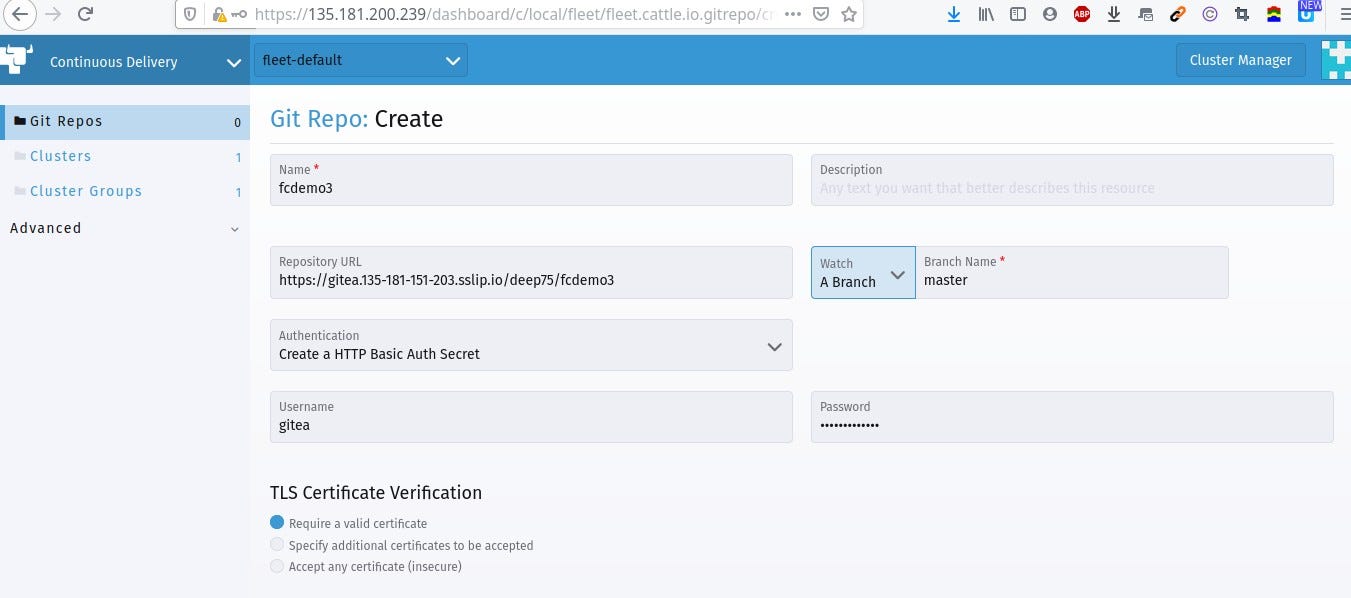
Task: Open the Watch A Branch dropdown
Action: coord(863,272)
